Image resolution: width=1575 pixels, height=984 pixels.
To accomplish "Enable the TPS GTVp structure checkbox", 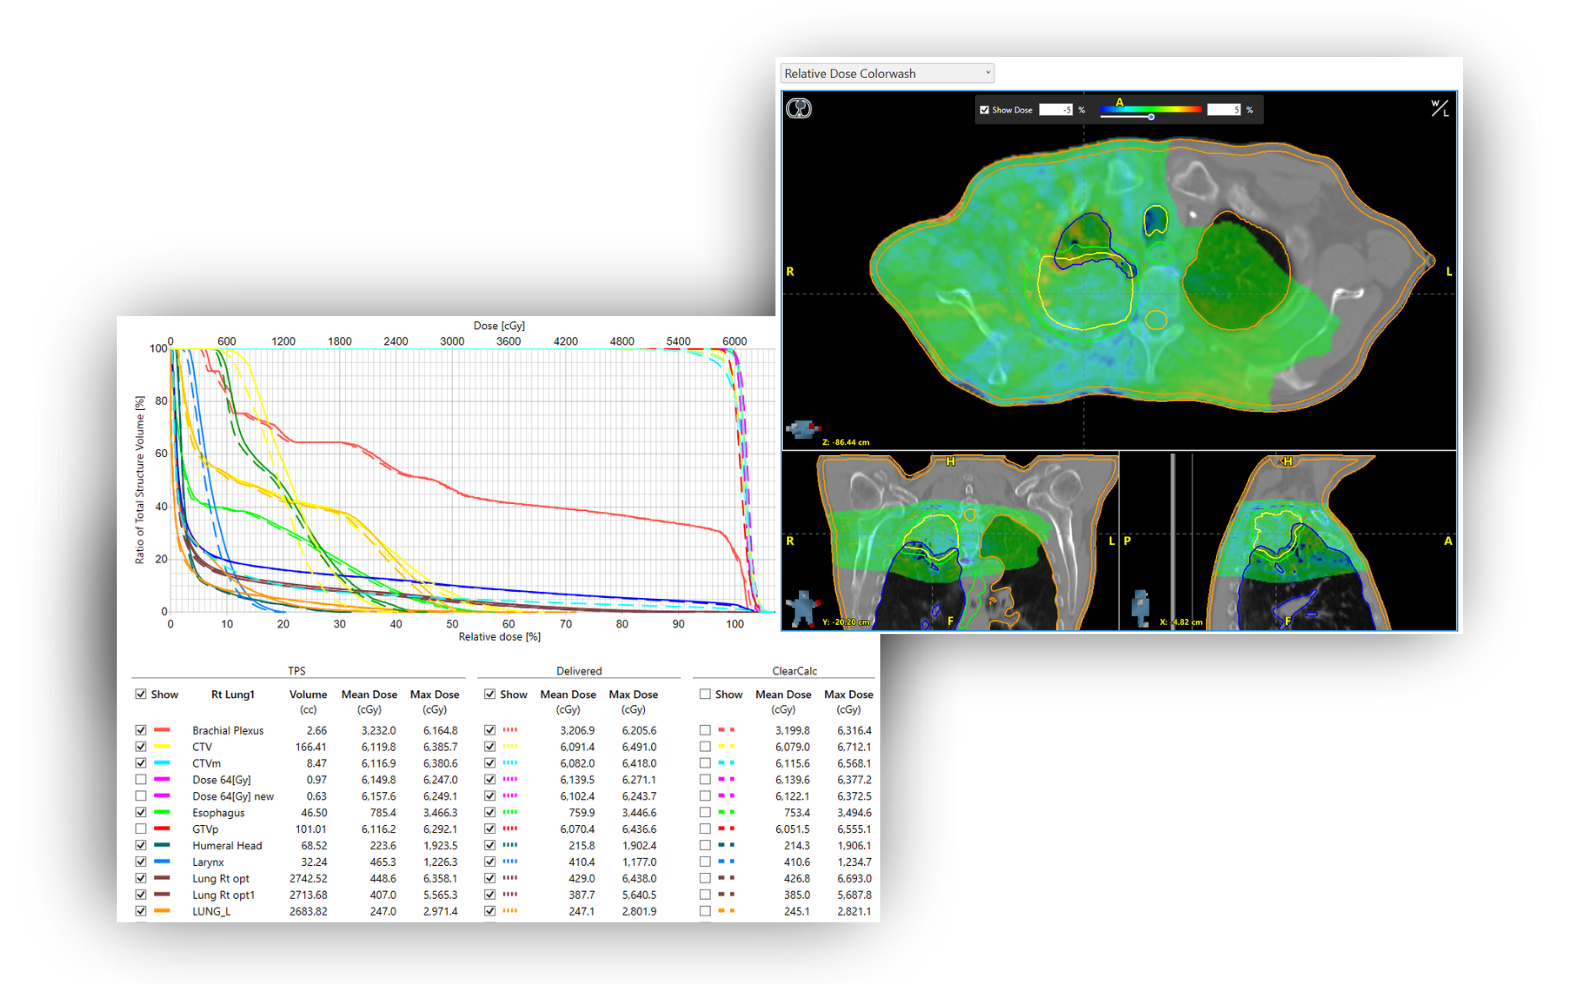I will [x=141, y=829].
